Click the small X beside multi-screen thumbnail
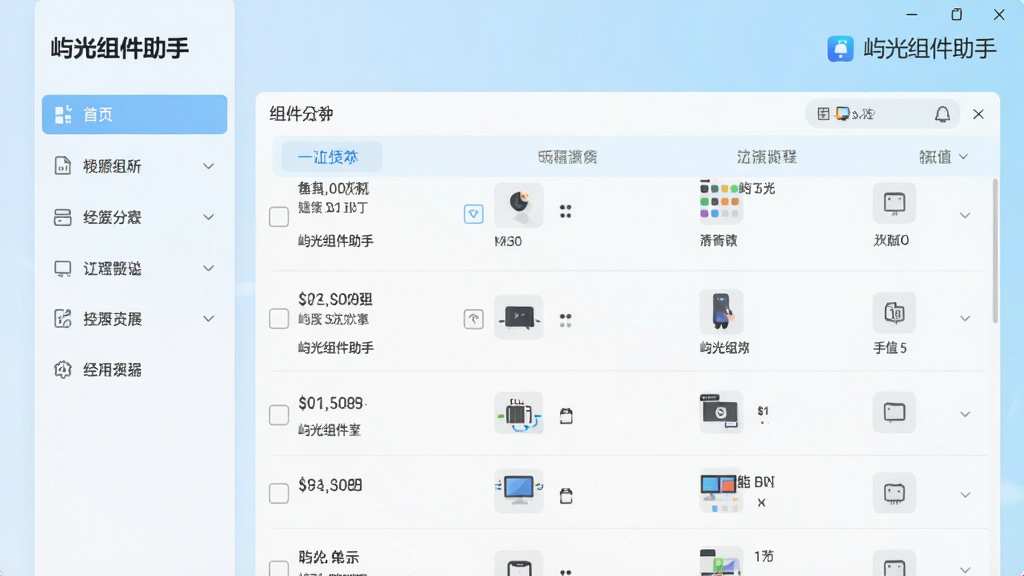The width and height of the screenshot is (1024, 576). point(761,503)
